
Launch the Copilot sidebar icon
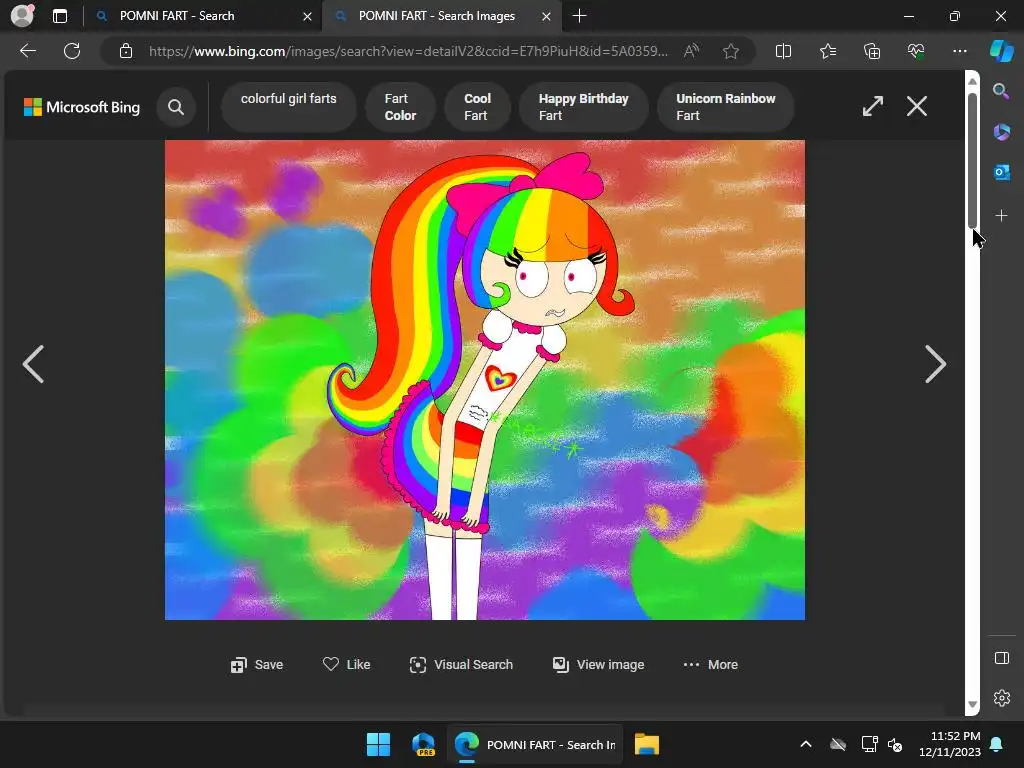pyautogui.click(x=1001, y=51)
